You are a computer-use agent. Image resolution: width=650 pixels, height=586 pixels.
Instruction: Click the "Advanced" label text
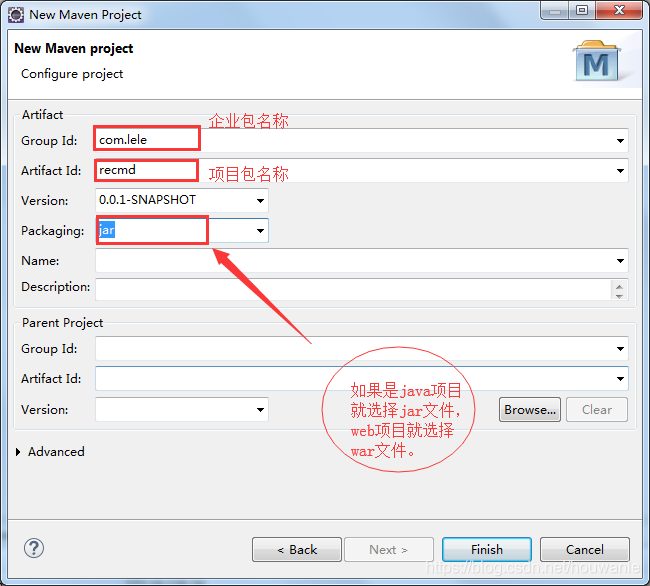coord(56,452)
